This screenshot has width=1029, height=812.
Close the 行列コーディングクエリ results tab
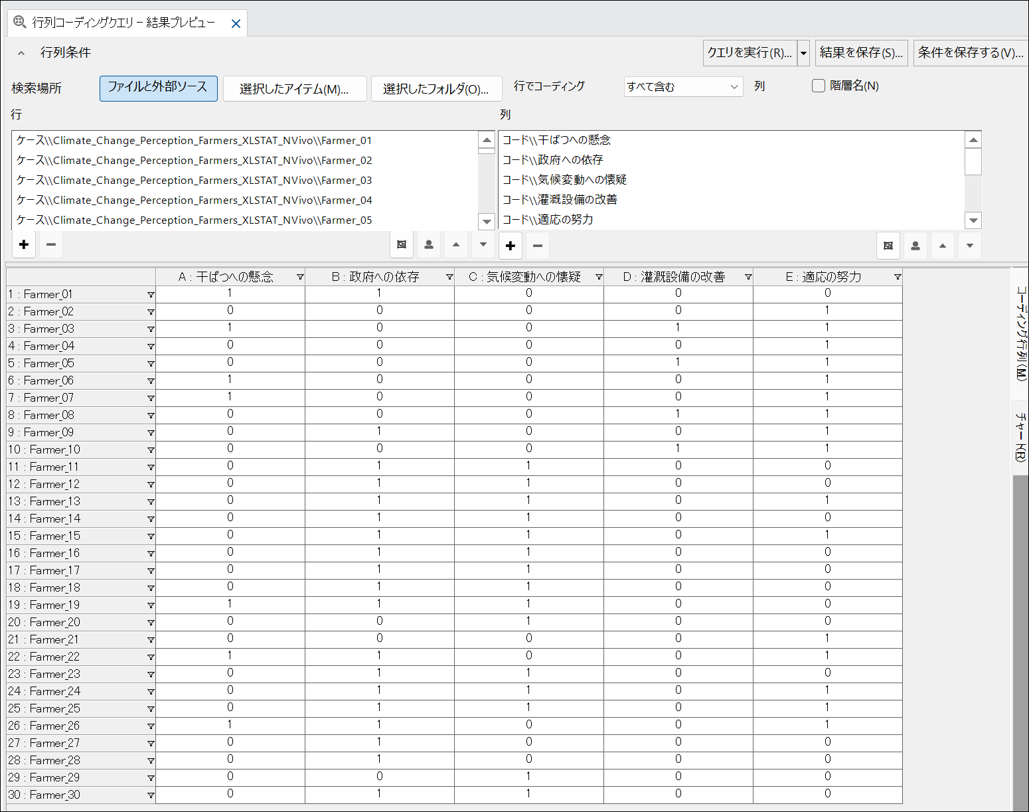pos(236,23)
